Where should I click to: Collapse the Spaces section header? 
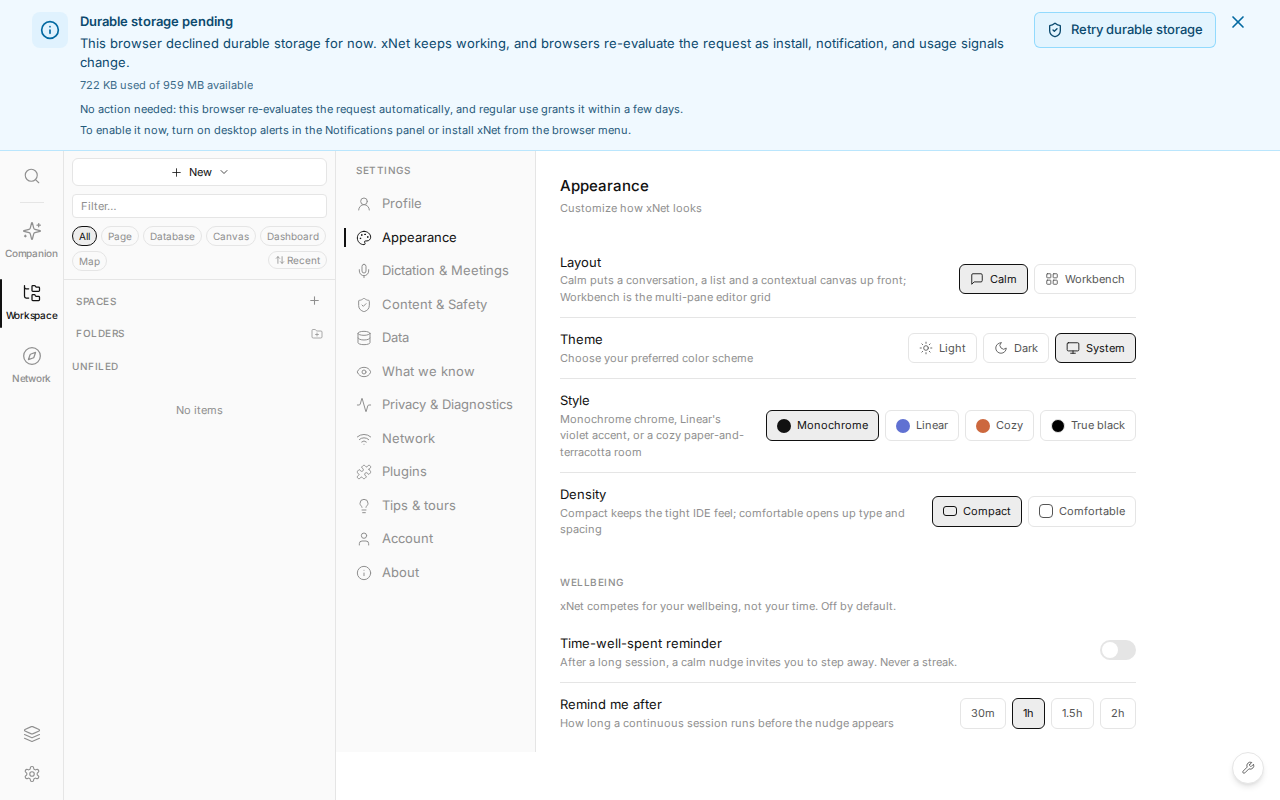tap(96, 301)
